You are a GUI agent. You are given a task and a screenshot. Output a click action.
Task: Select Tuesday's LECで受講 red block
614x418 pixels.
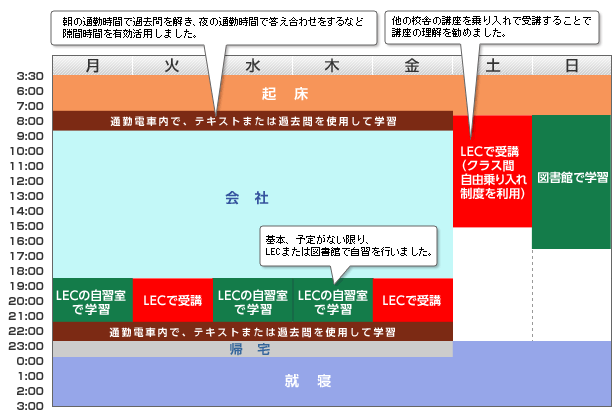click(x=173, y=300)
